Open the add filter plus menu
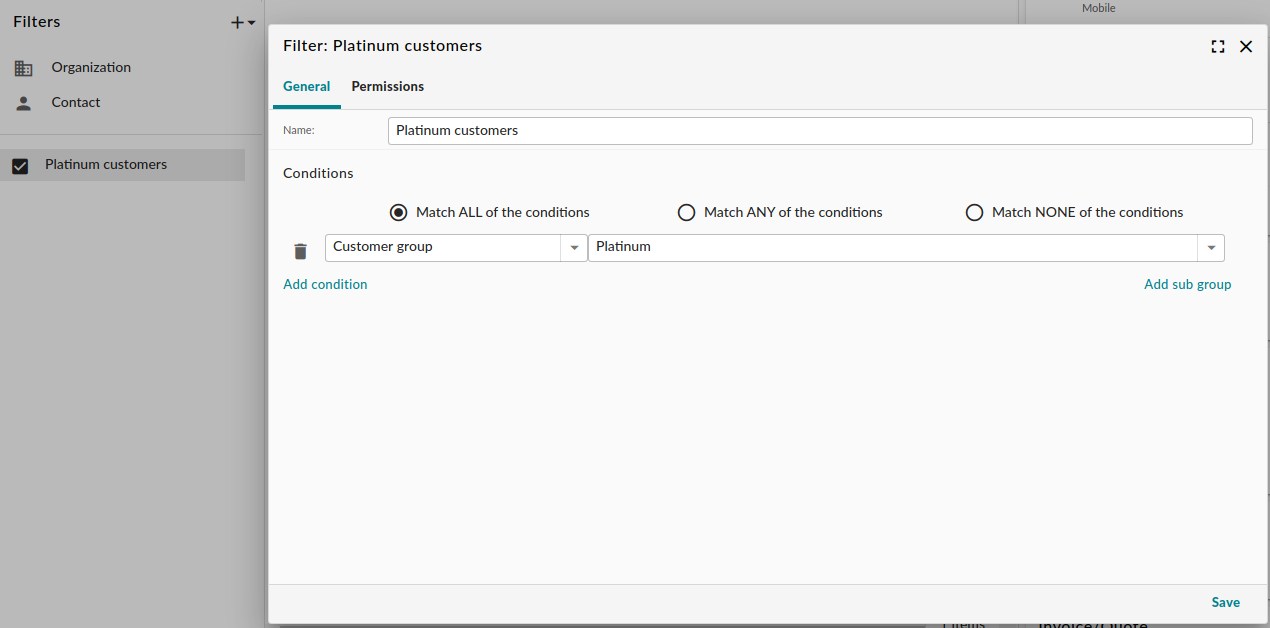The width and height of the screenshot is (1270, 628). (242, 22)
